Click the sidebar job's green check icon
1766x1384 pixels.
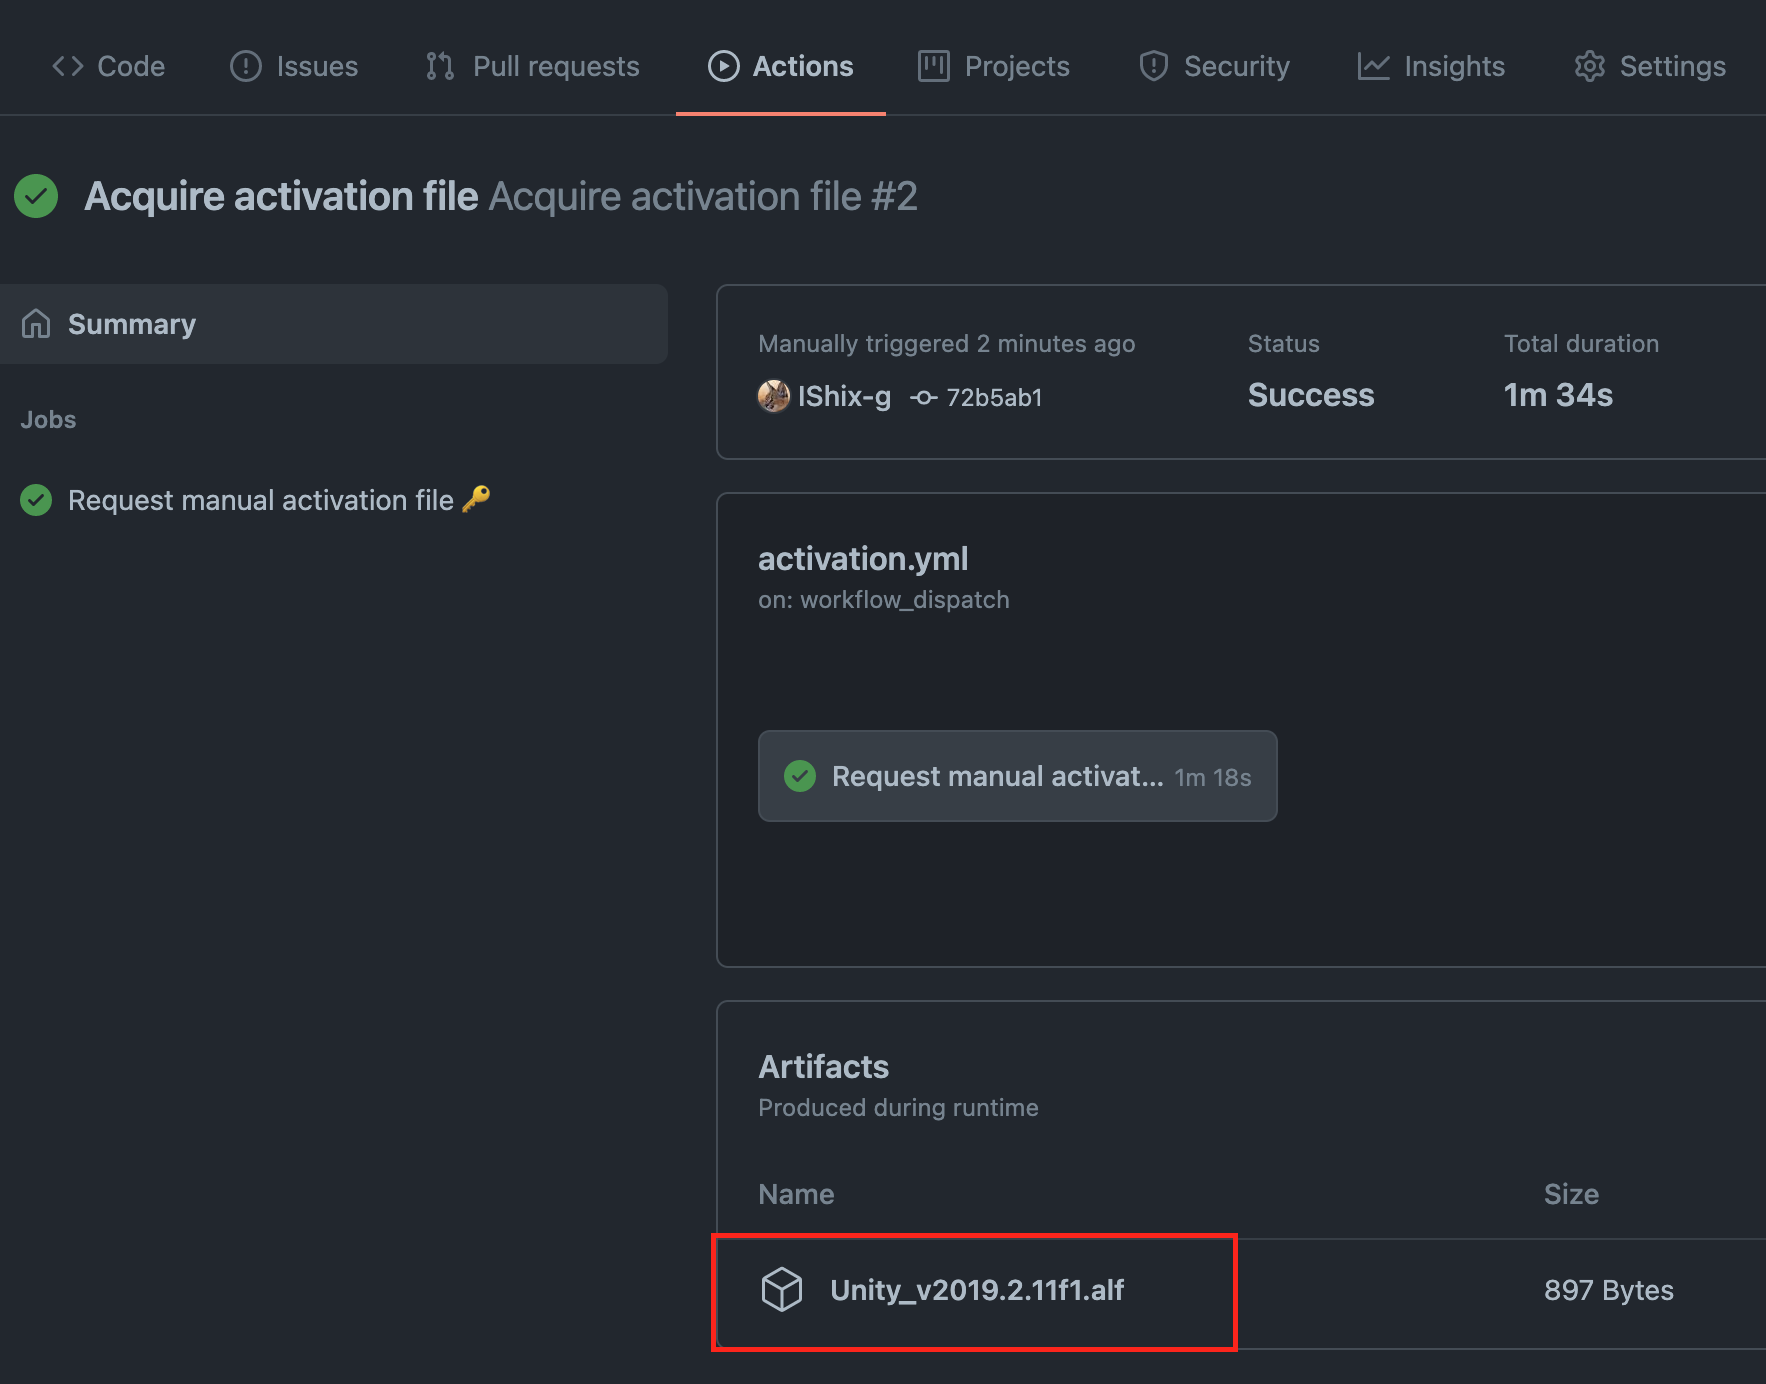point(36,500)
